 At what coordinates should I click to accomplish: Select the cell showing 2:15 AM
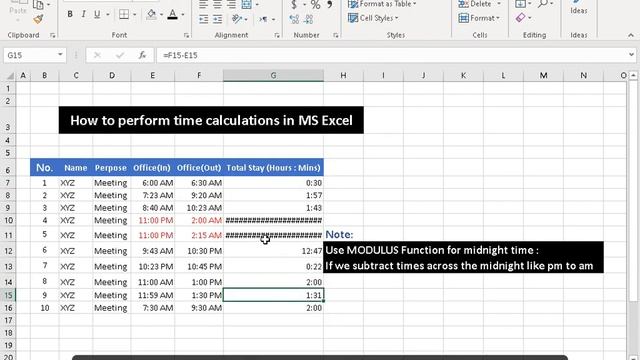point(199,235)
